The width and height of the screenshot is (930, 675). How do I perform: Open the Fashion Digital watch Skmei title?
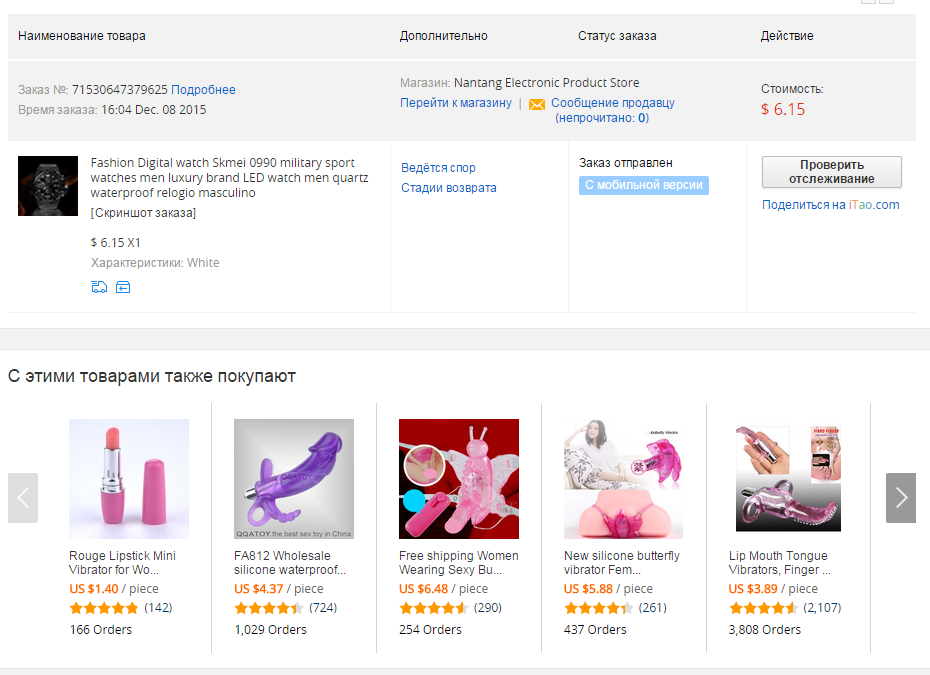(230, 177)
